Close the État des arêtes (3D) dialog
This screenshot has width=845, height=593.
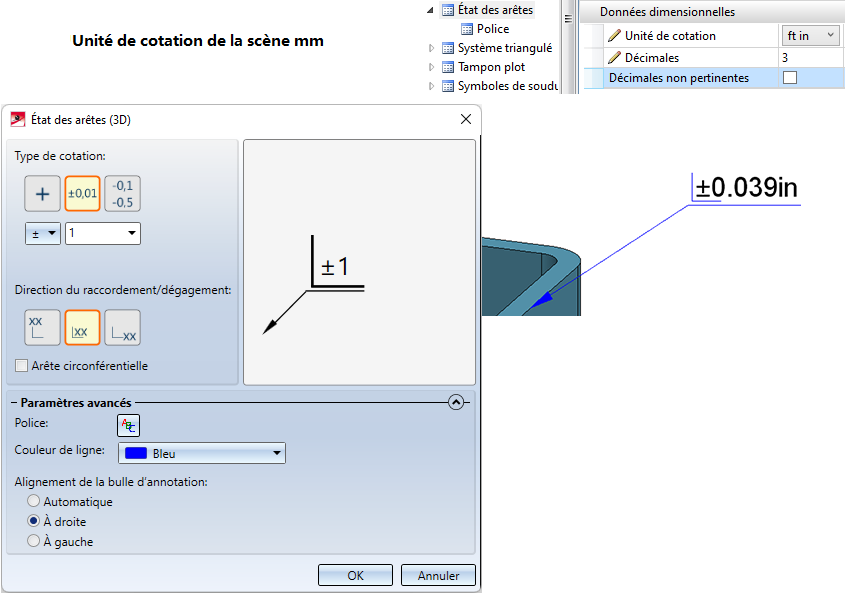(x=466, y=119)
